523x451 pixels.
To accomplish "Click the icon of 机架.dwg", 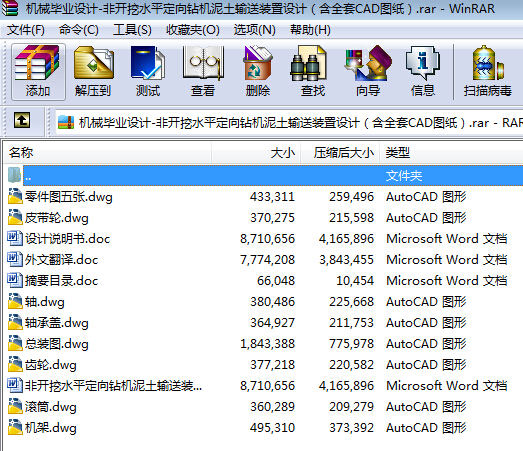I will point(15,427).
